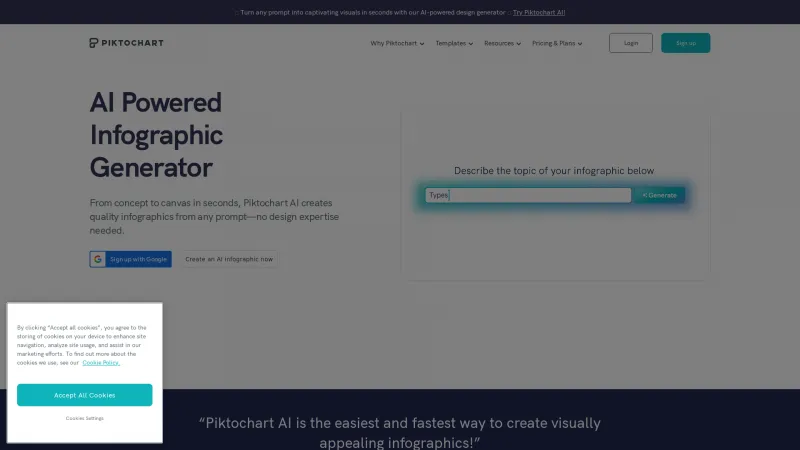Viewport: 800px width, 450px height.
Task: Click the Piktochart AI testimonial quote text
Action: point(399,433)
